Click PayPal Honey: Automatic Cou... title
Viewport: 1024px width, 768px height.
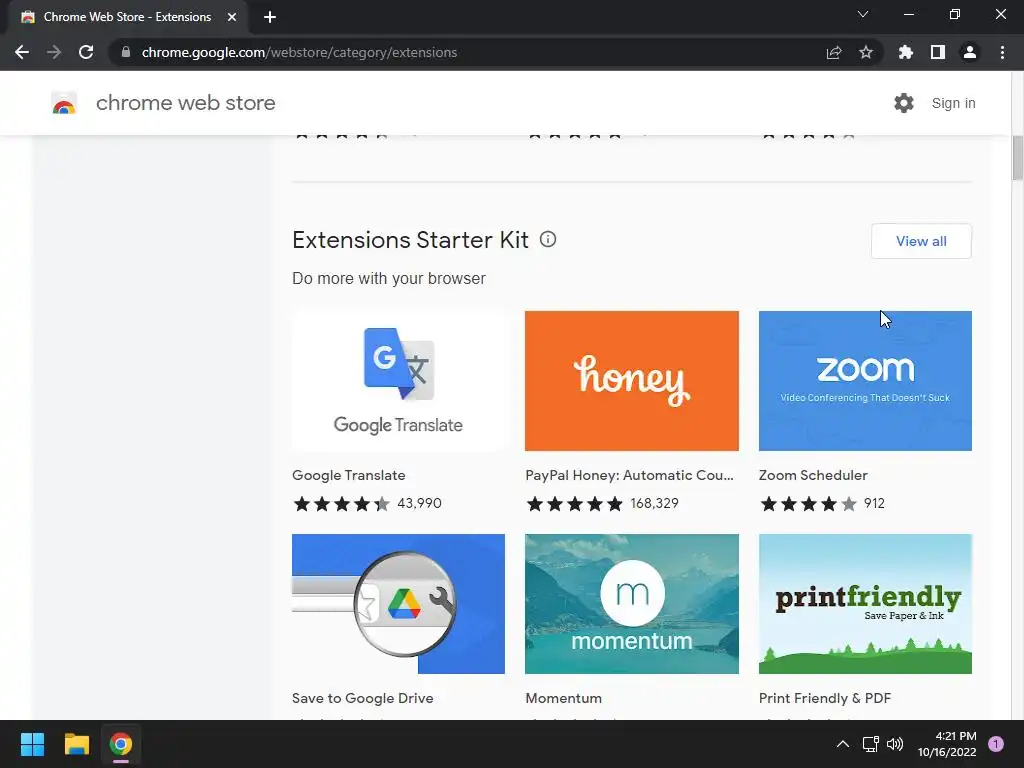pos(630,475)
